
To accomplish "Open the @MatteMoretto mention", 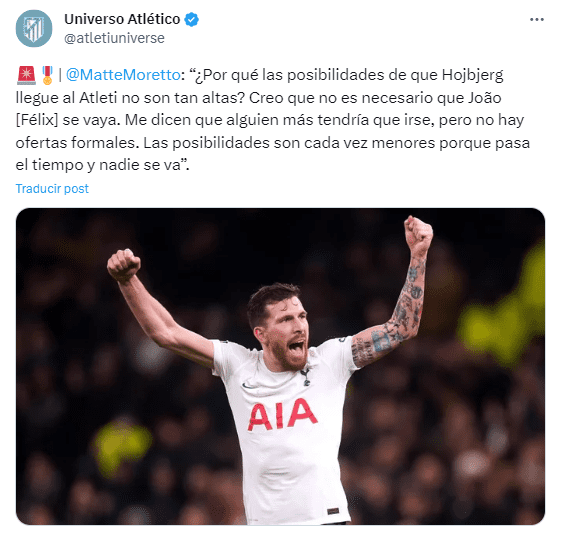I will tap(123, 75).
